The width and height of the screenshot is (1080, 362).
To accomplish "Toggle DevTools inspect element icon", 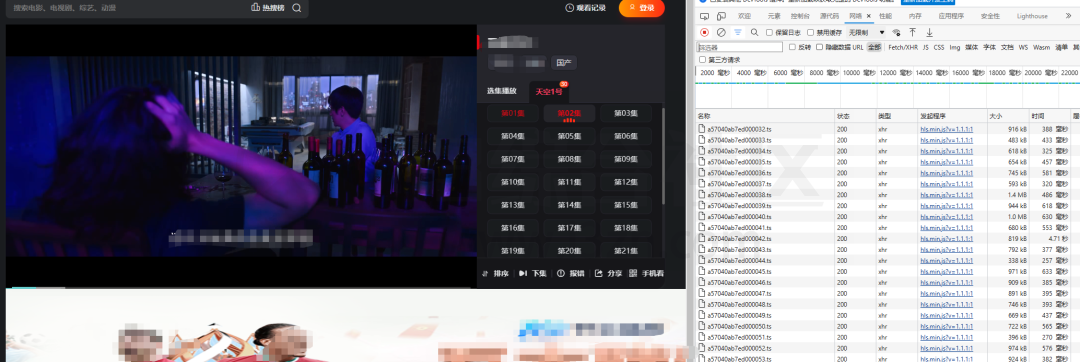I will tap(705, 16).
